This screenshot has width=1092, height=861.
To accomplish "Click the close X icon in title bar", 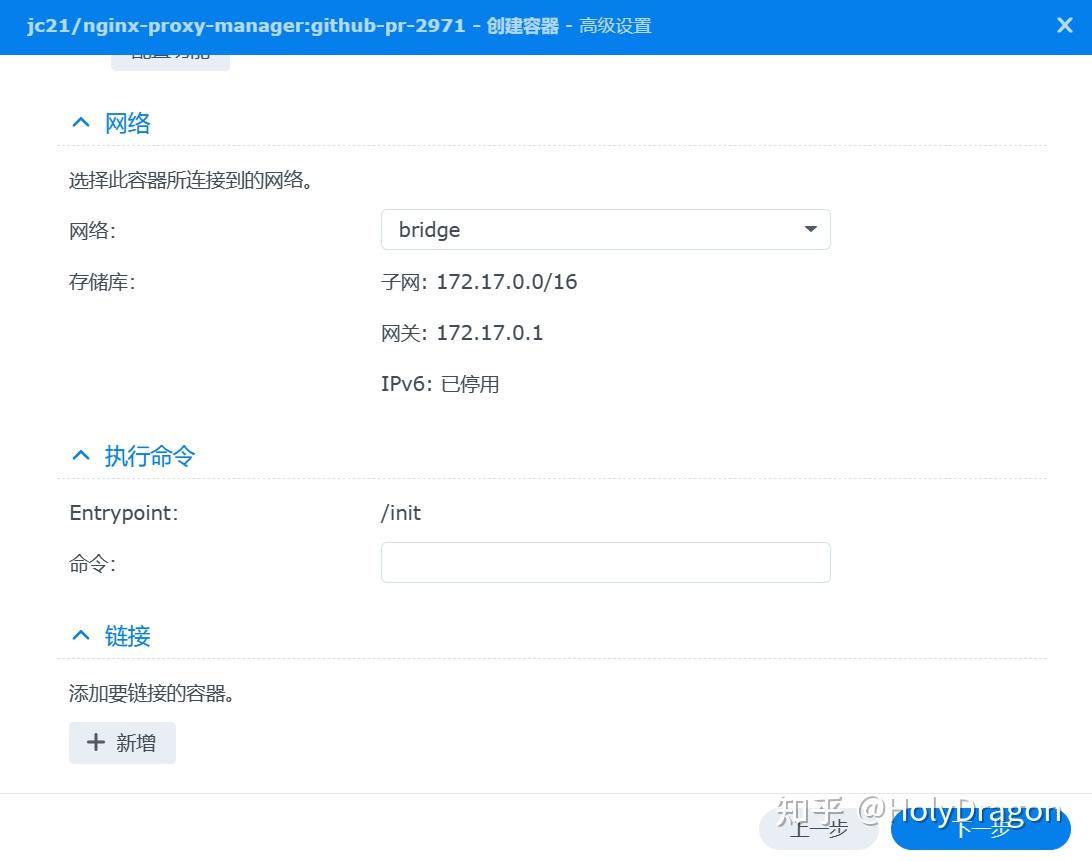I will click(x=1065, y=26).
